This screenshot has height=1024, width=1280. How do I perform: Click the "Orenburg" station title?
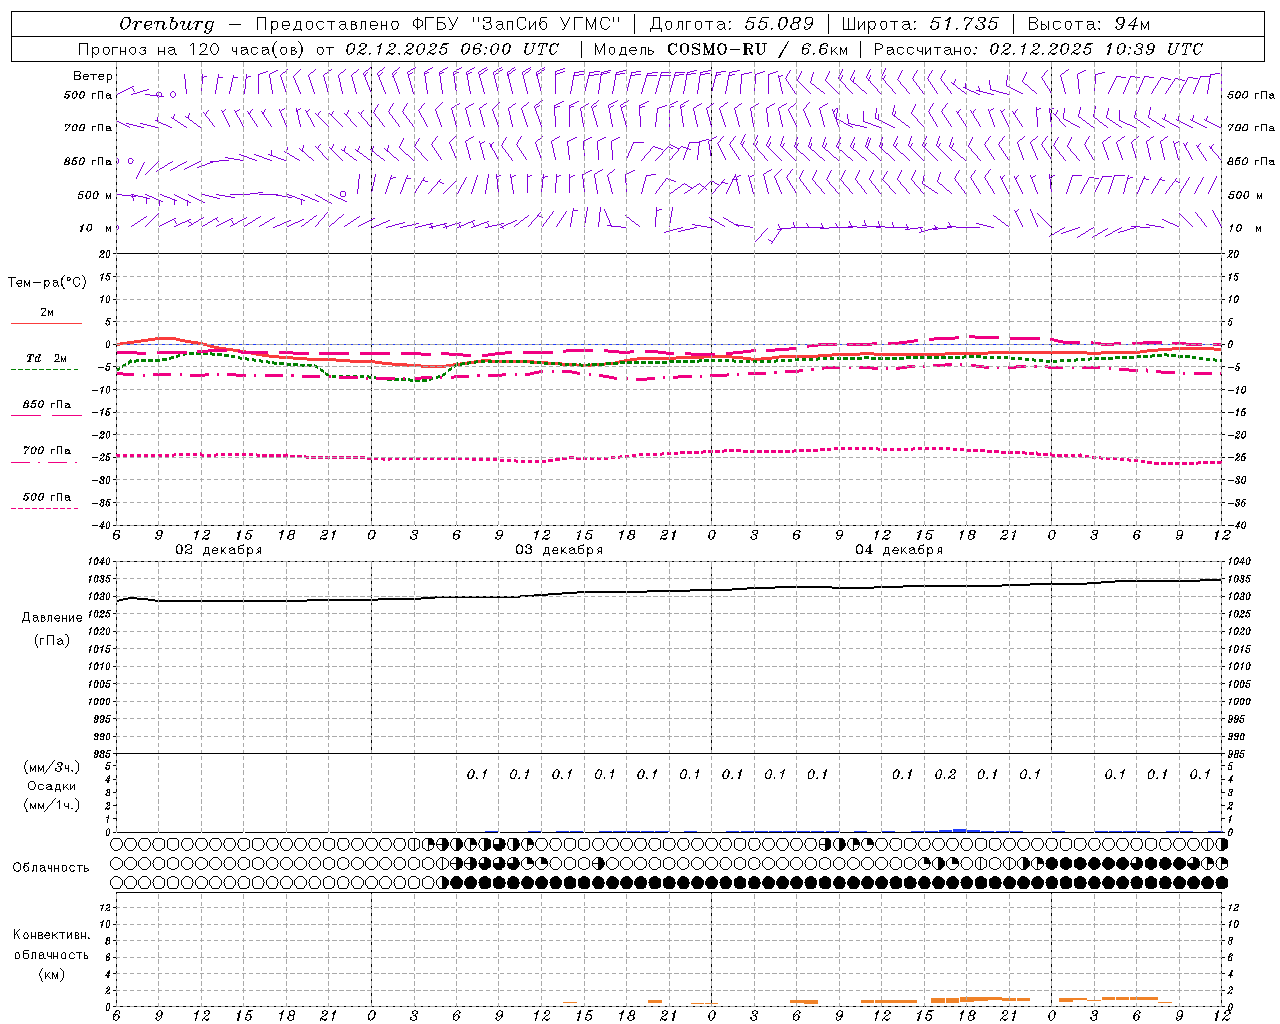pos(166,24)
